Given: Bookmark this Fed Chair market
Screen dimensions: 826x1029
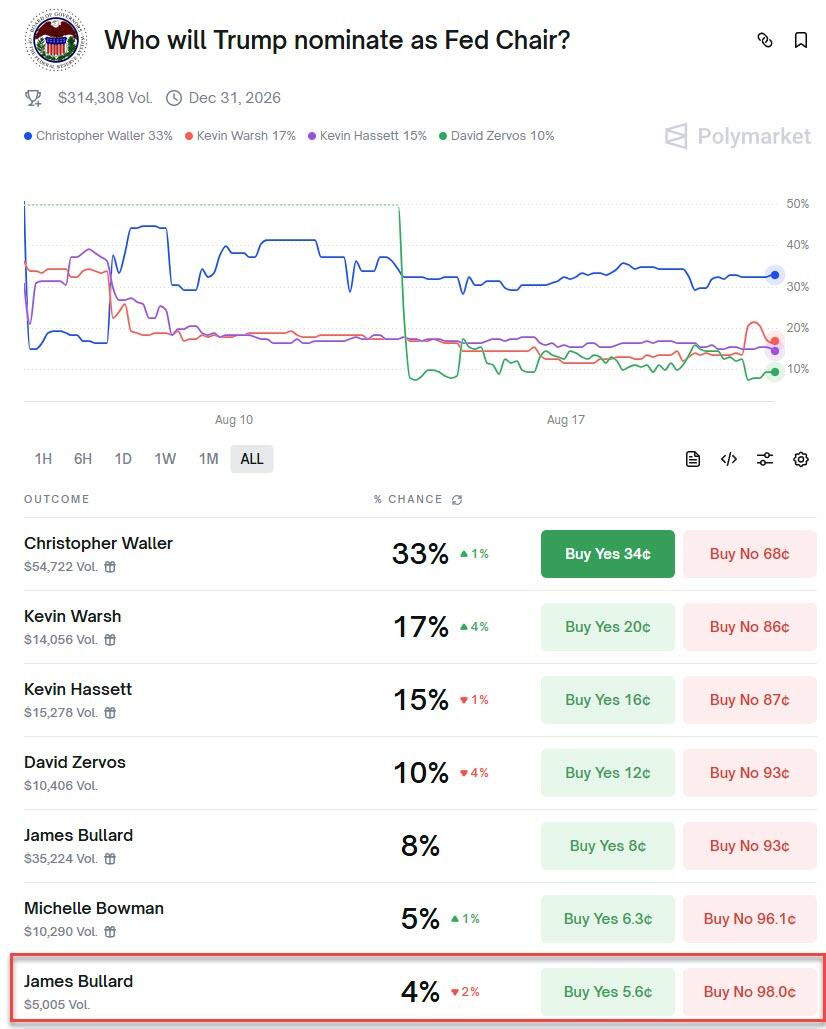Looking at the screenshot, I should pos(801,40).
